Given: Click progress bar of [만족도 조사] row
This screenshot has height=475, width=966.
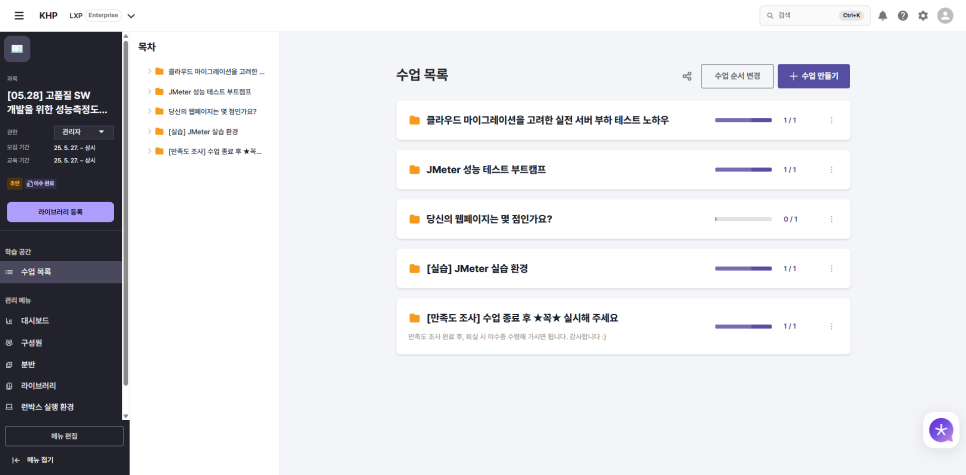Looking at the screenshot, I should (x=743, y=327).
